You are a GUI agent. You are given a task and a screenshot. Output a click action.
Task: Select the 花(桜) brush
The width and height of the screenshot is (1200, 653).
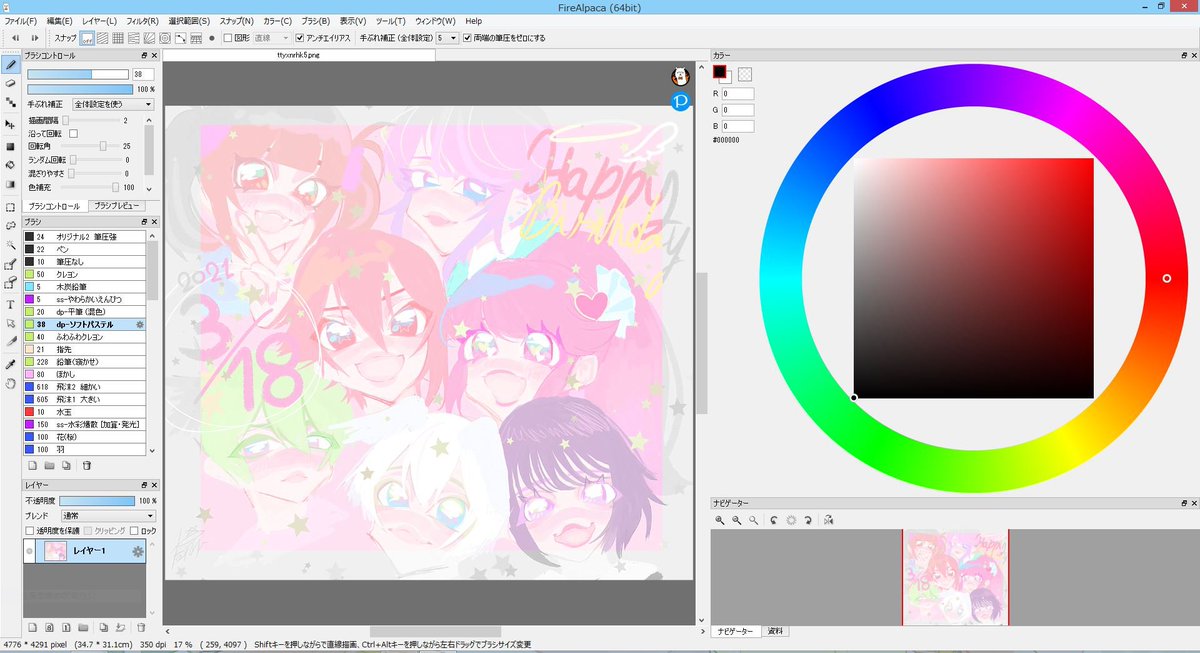[x=86, y=437]
